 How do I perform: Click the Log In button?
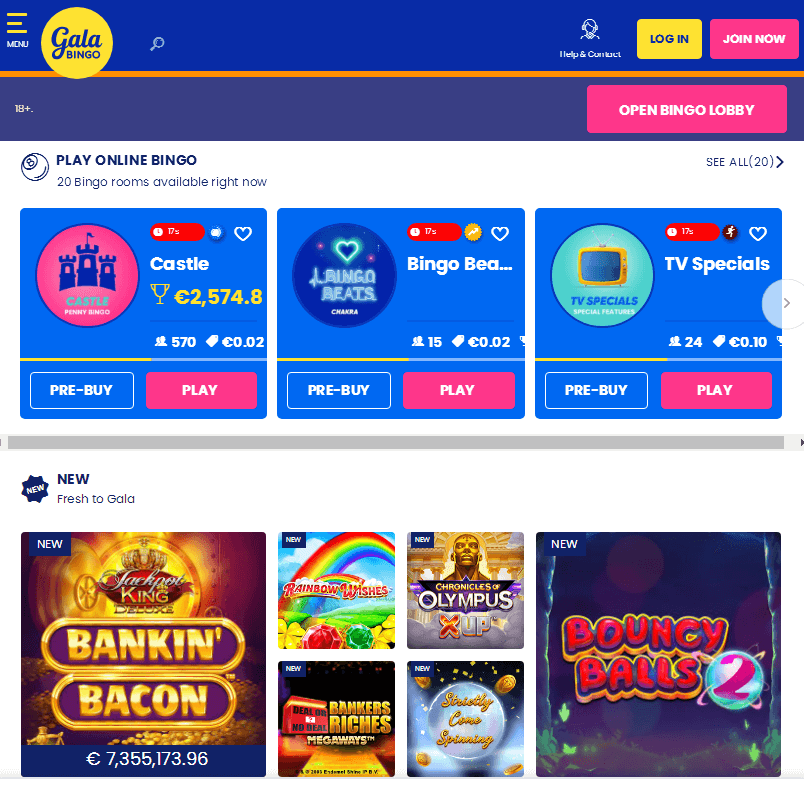coord(669,39)
